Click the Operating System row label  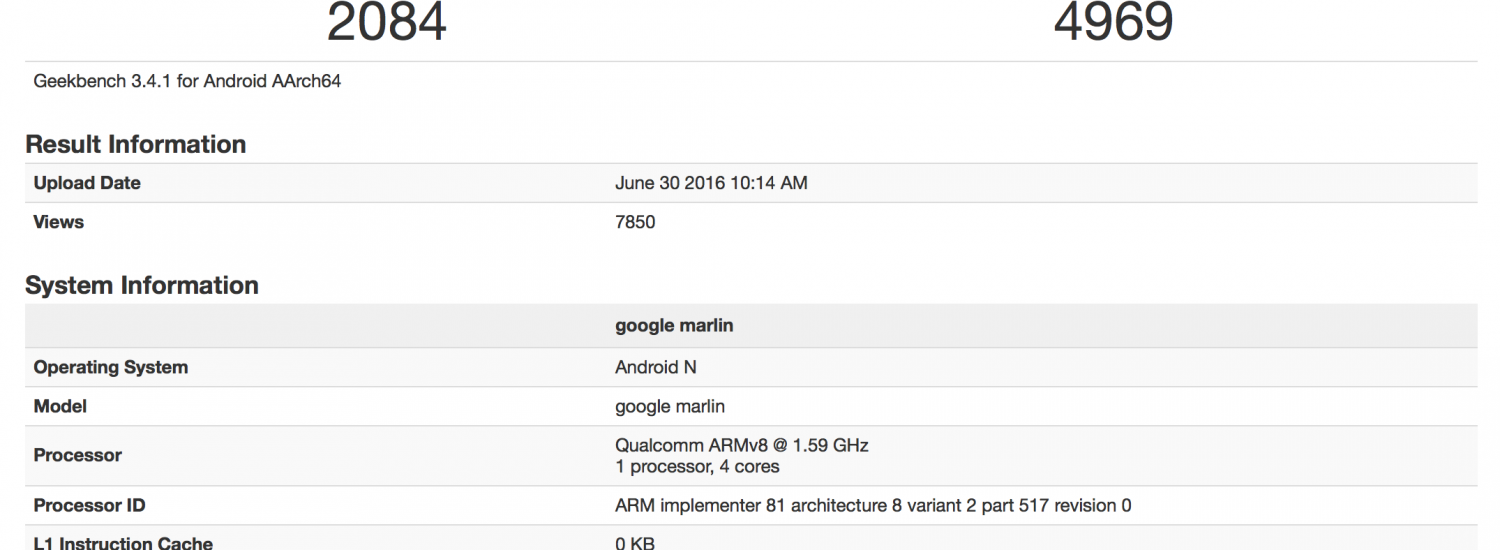[111, 367]
